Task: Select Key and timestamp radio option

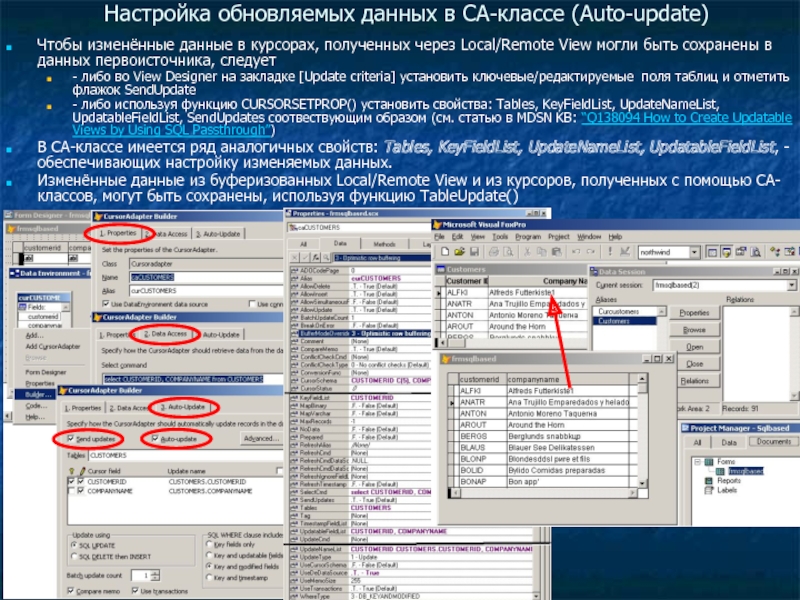Action: click(x=209, y=578)
